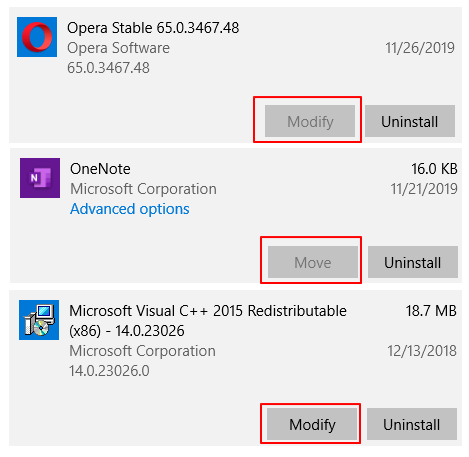The height and width of the screenshot is (457, 469).
Task: Click the Opera Stable app icon
Action: point(37,37)
